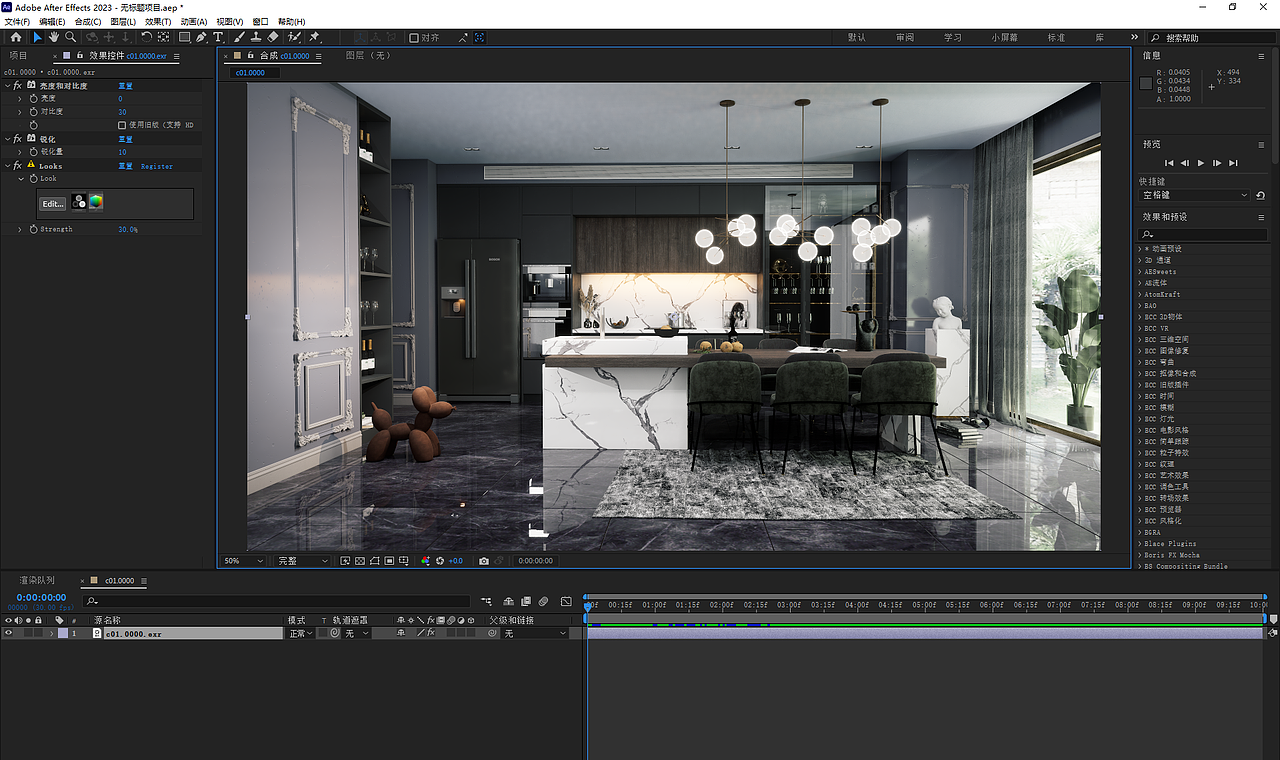Open the composition mini-flowchart icon

tap(486, 601)
